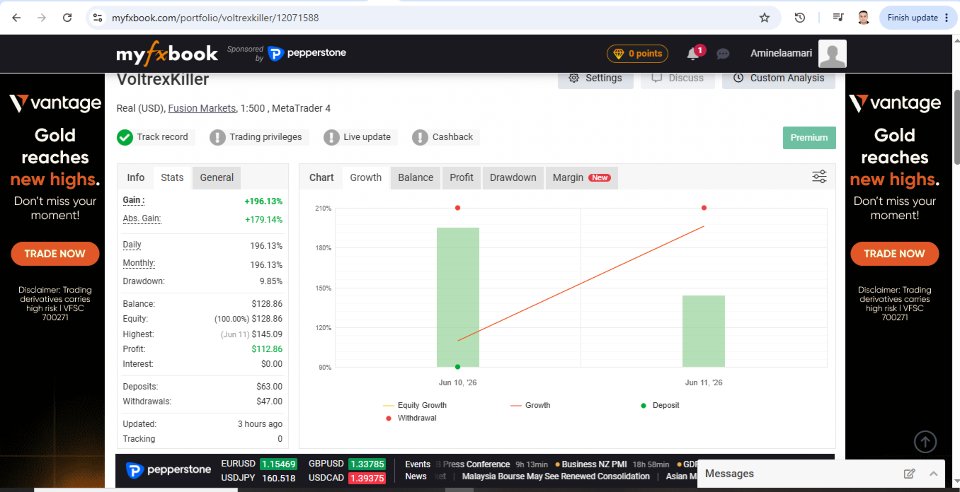This screenshot has height=492, width=960.
Task: Open Chrome three-dot menu
Action: (x=947, y=18)
